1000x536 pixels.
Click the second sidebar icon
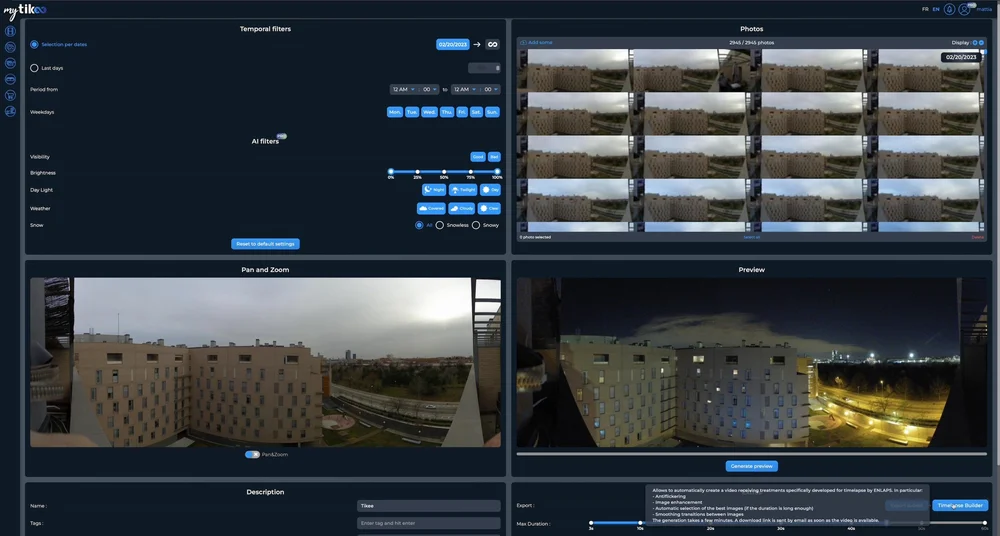tap(10, 47)
